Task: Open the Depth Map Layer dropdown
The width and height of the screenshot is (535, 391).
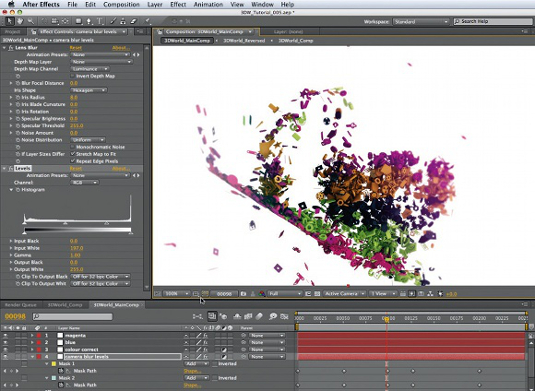Action: (101, 62)
